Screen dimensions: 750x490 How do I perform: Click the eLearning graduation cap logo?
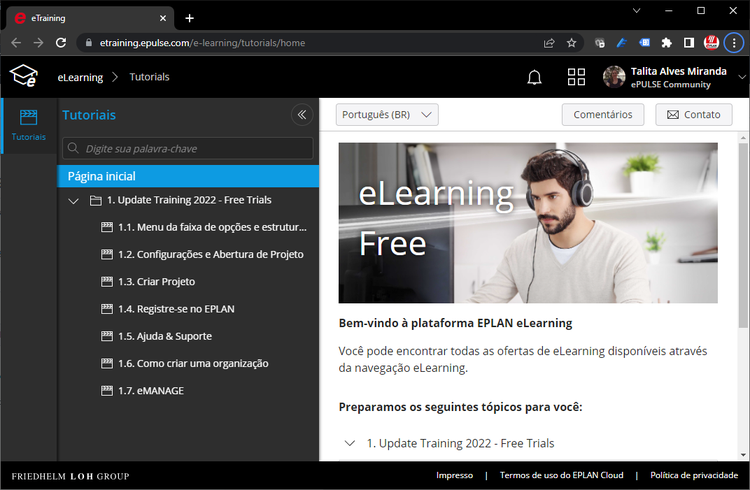click(24, 76)
